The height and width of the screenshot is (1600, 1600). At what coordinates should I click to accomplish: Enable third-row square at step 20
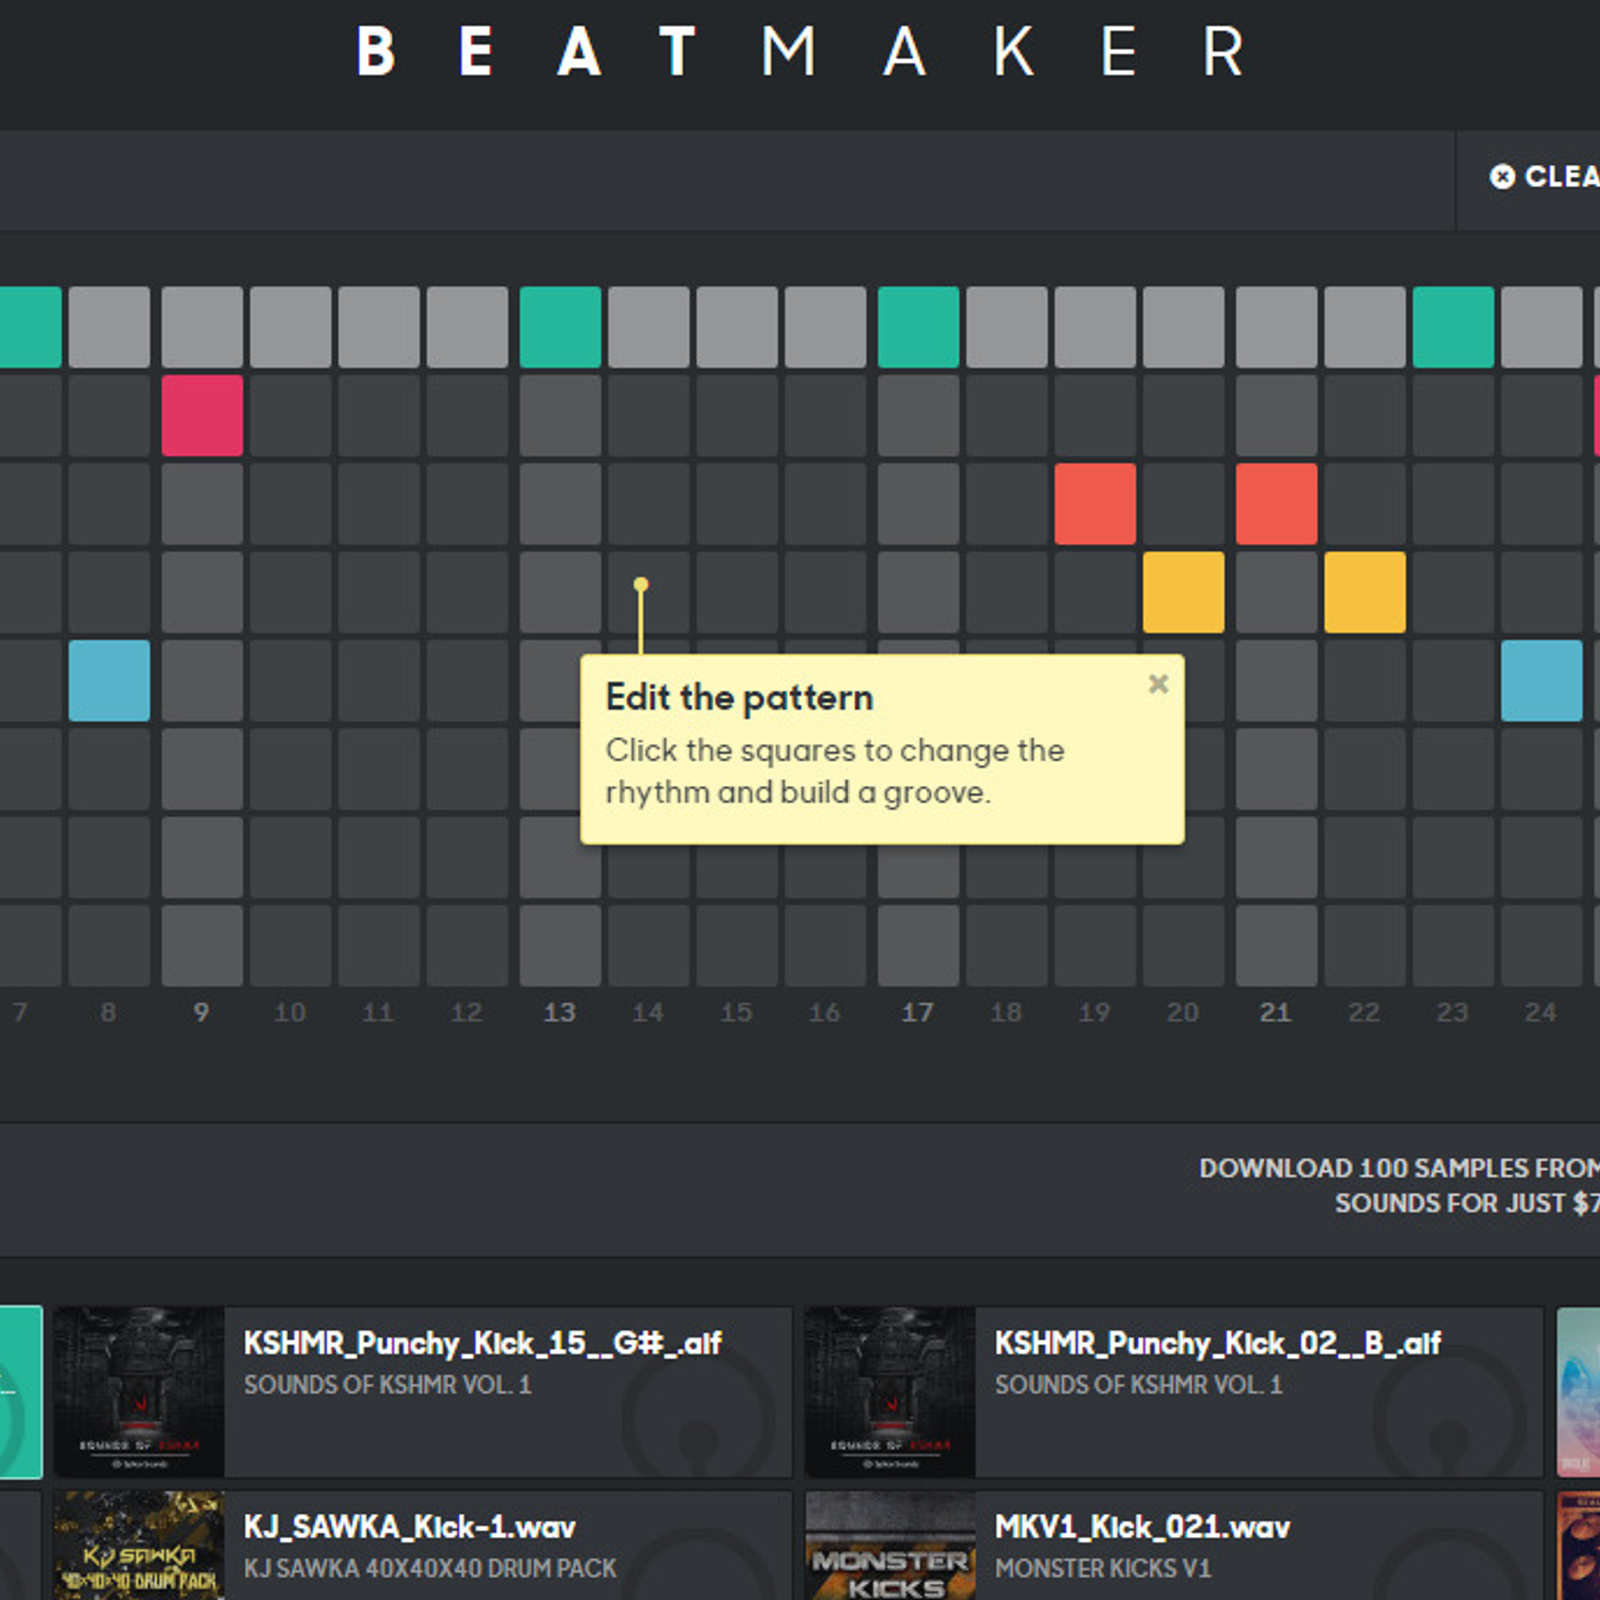[1183, 503]
